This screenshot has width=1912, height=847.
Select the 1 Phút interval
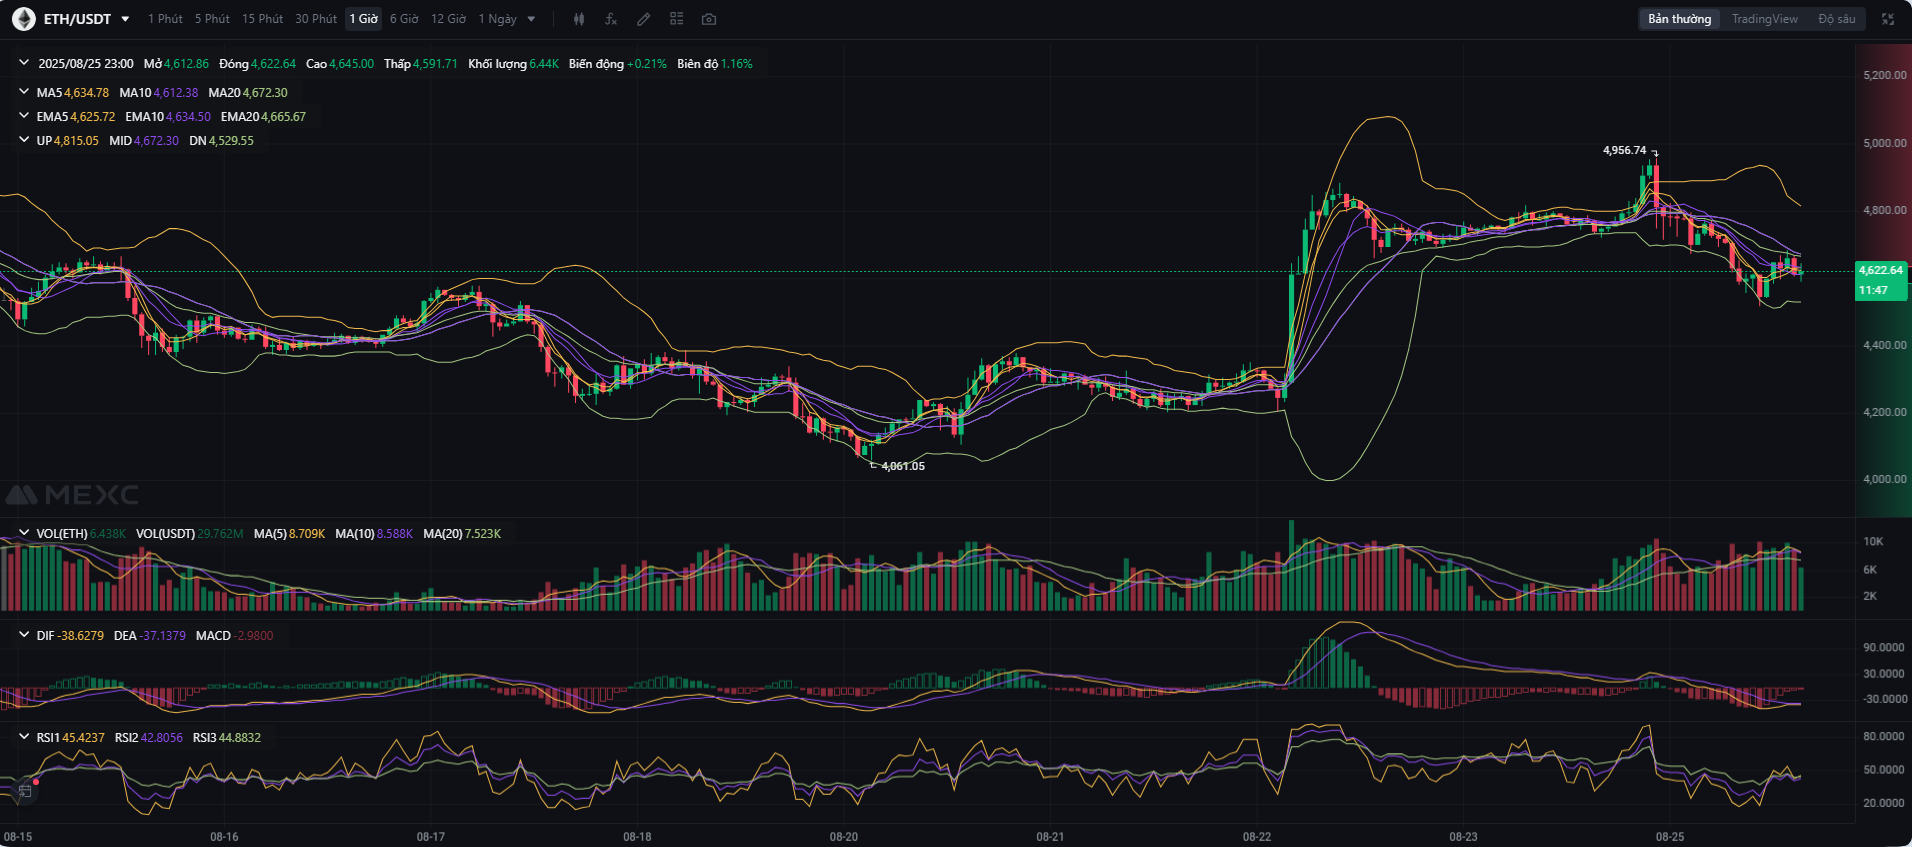(x=165, y=19)
